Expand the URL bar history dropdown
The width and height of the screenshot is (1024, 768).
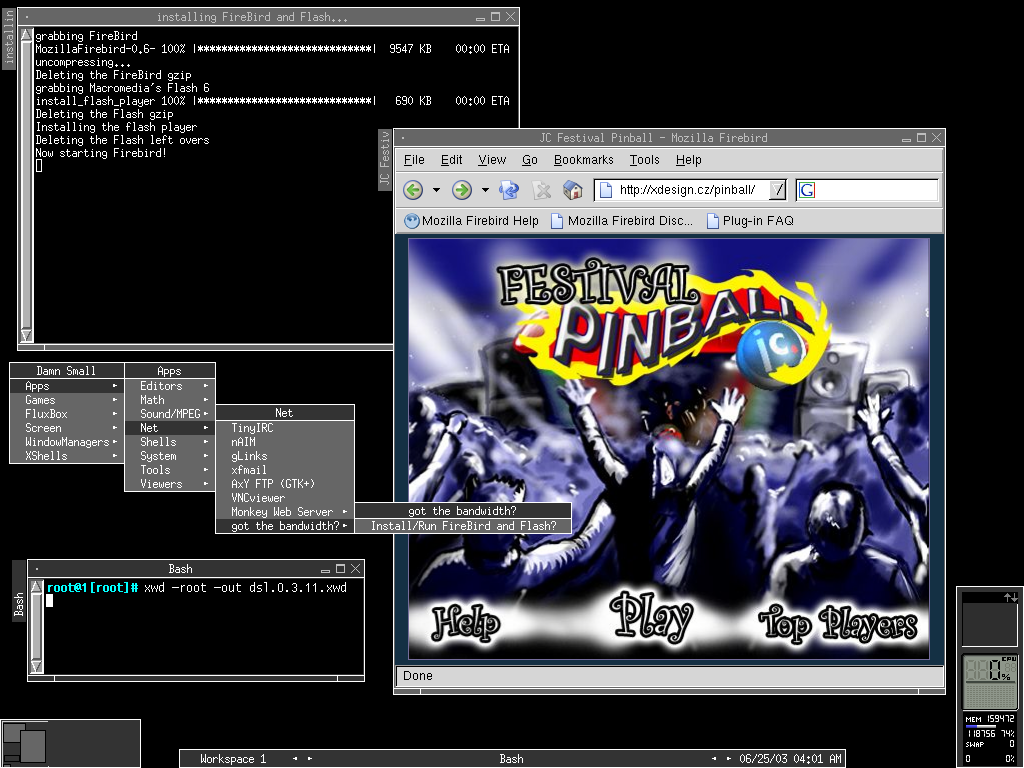tap(777, 190)
